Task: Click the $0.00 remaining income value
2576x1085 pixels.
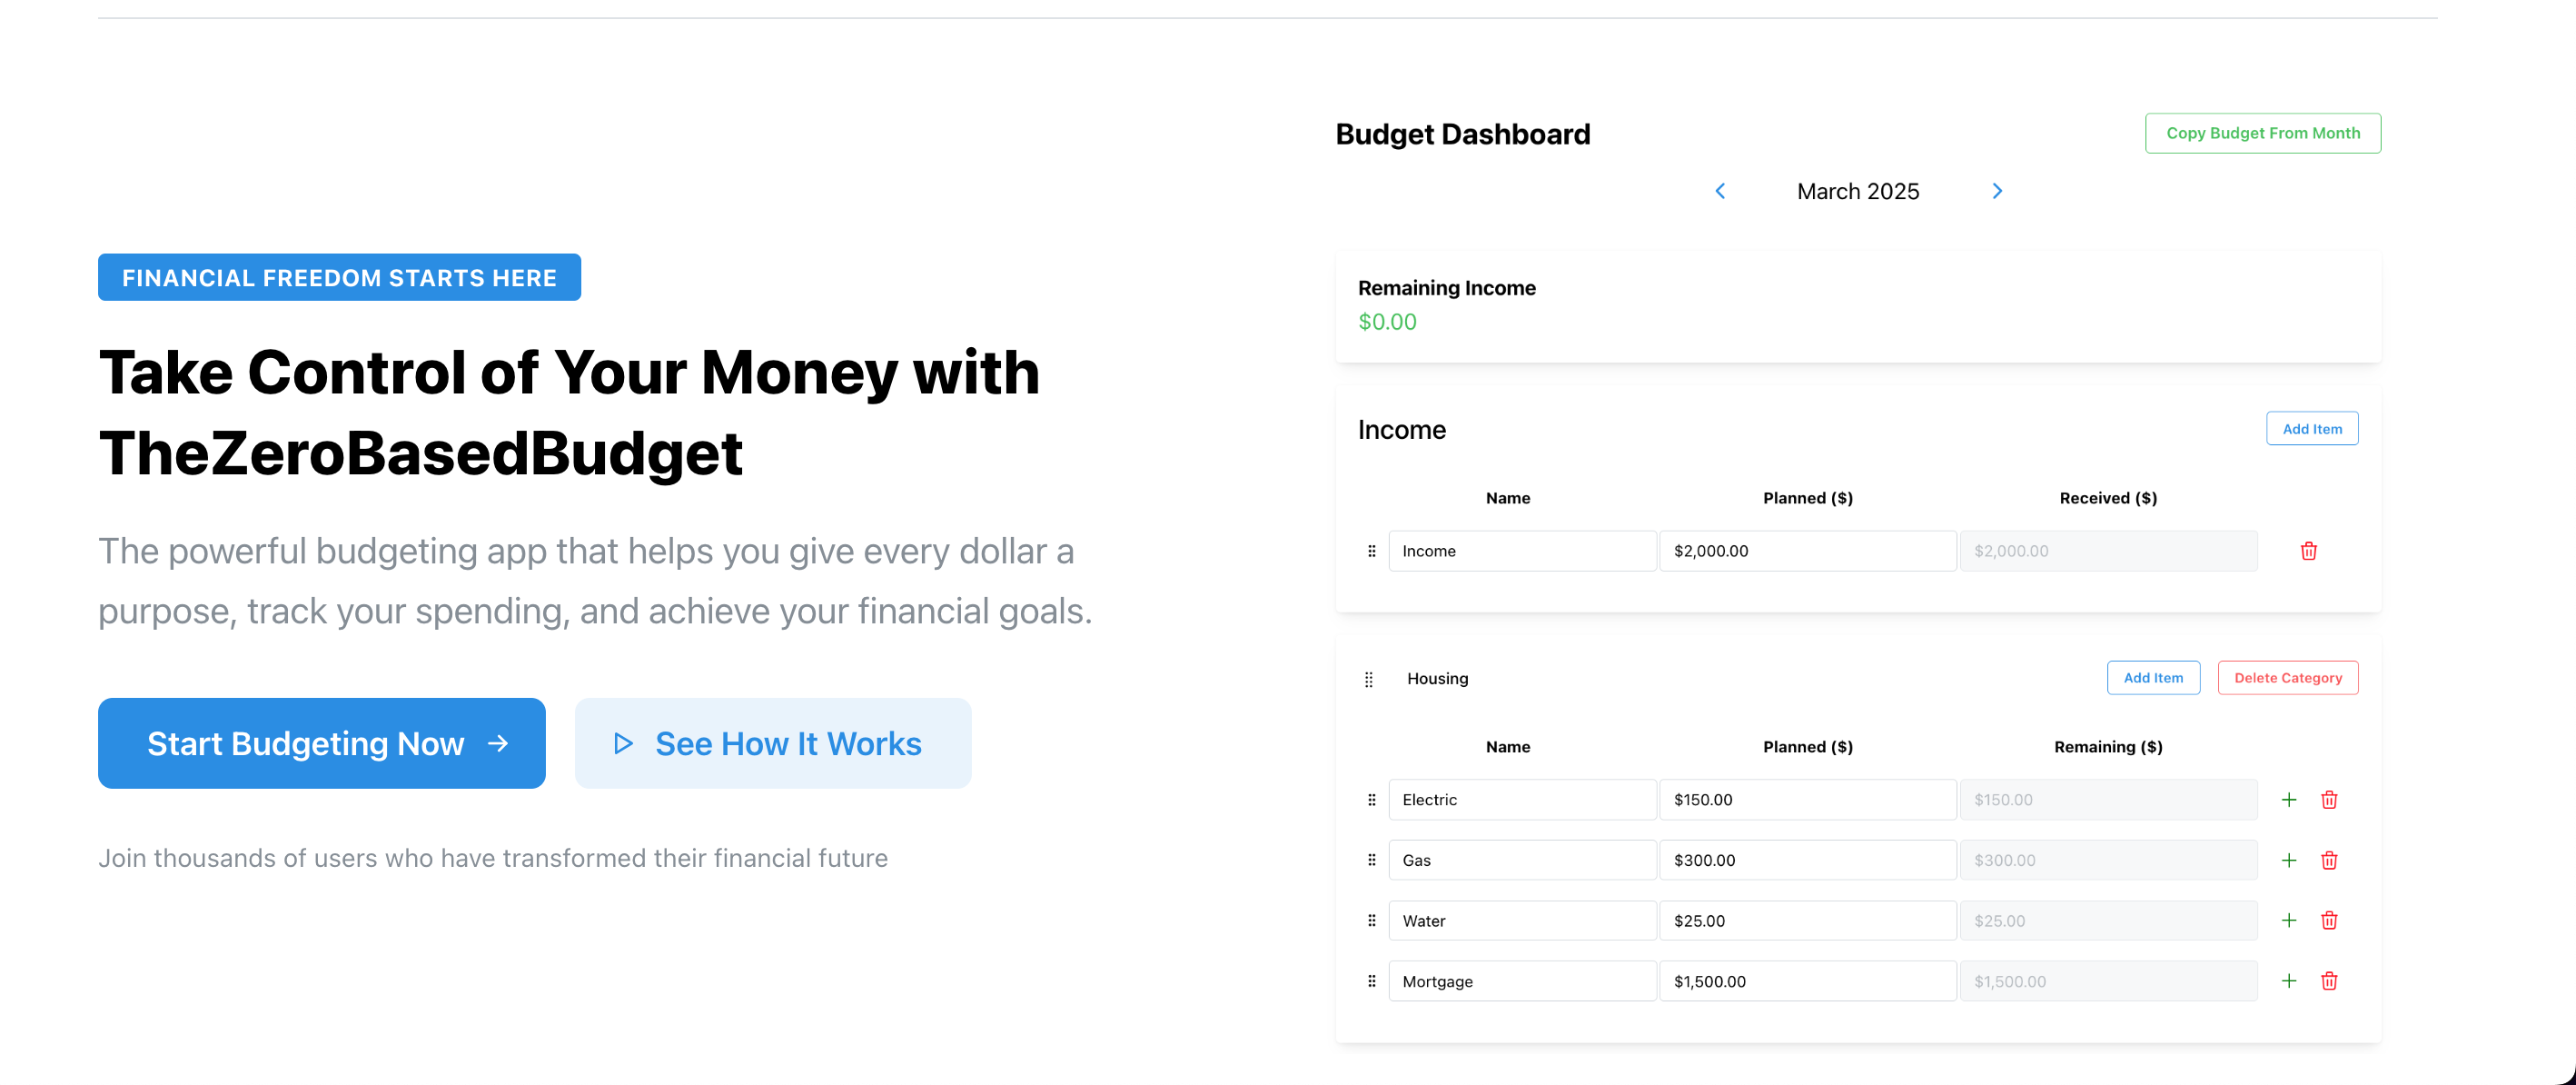Action: tap(1387, 322)
